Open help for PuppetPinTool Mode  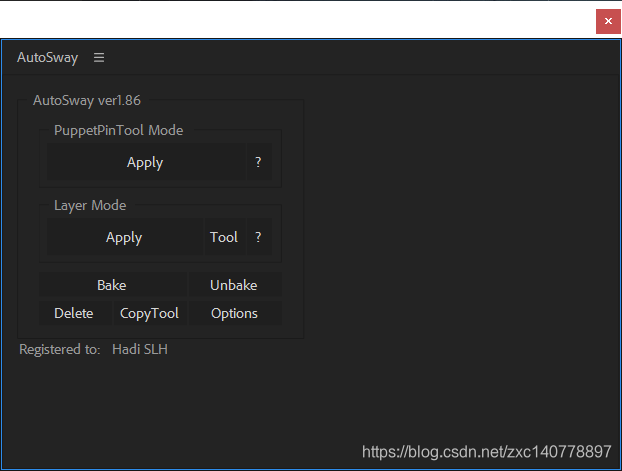259,161
